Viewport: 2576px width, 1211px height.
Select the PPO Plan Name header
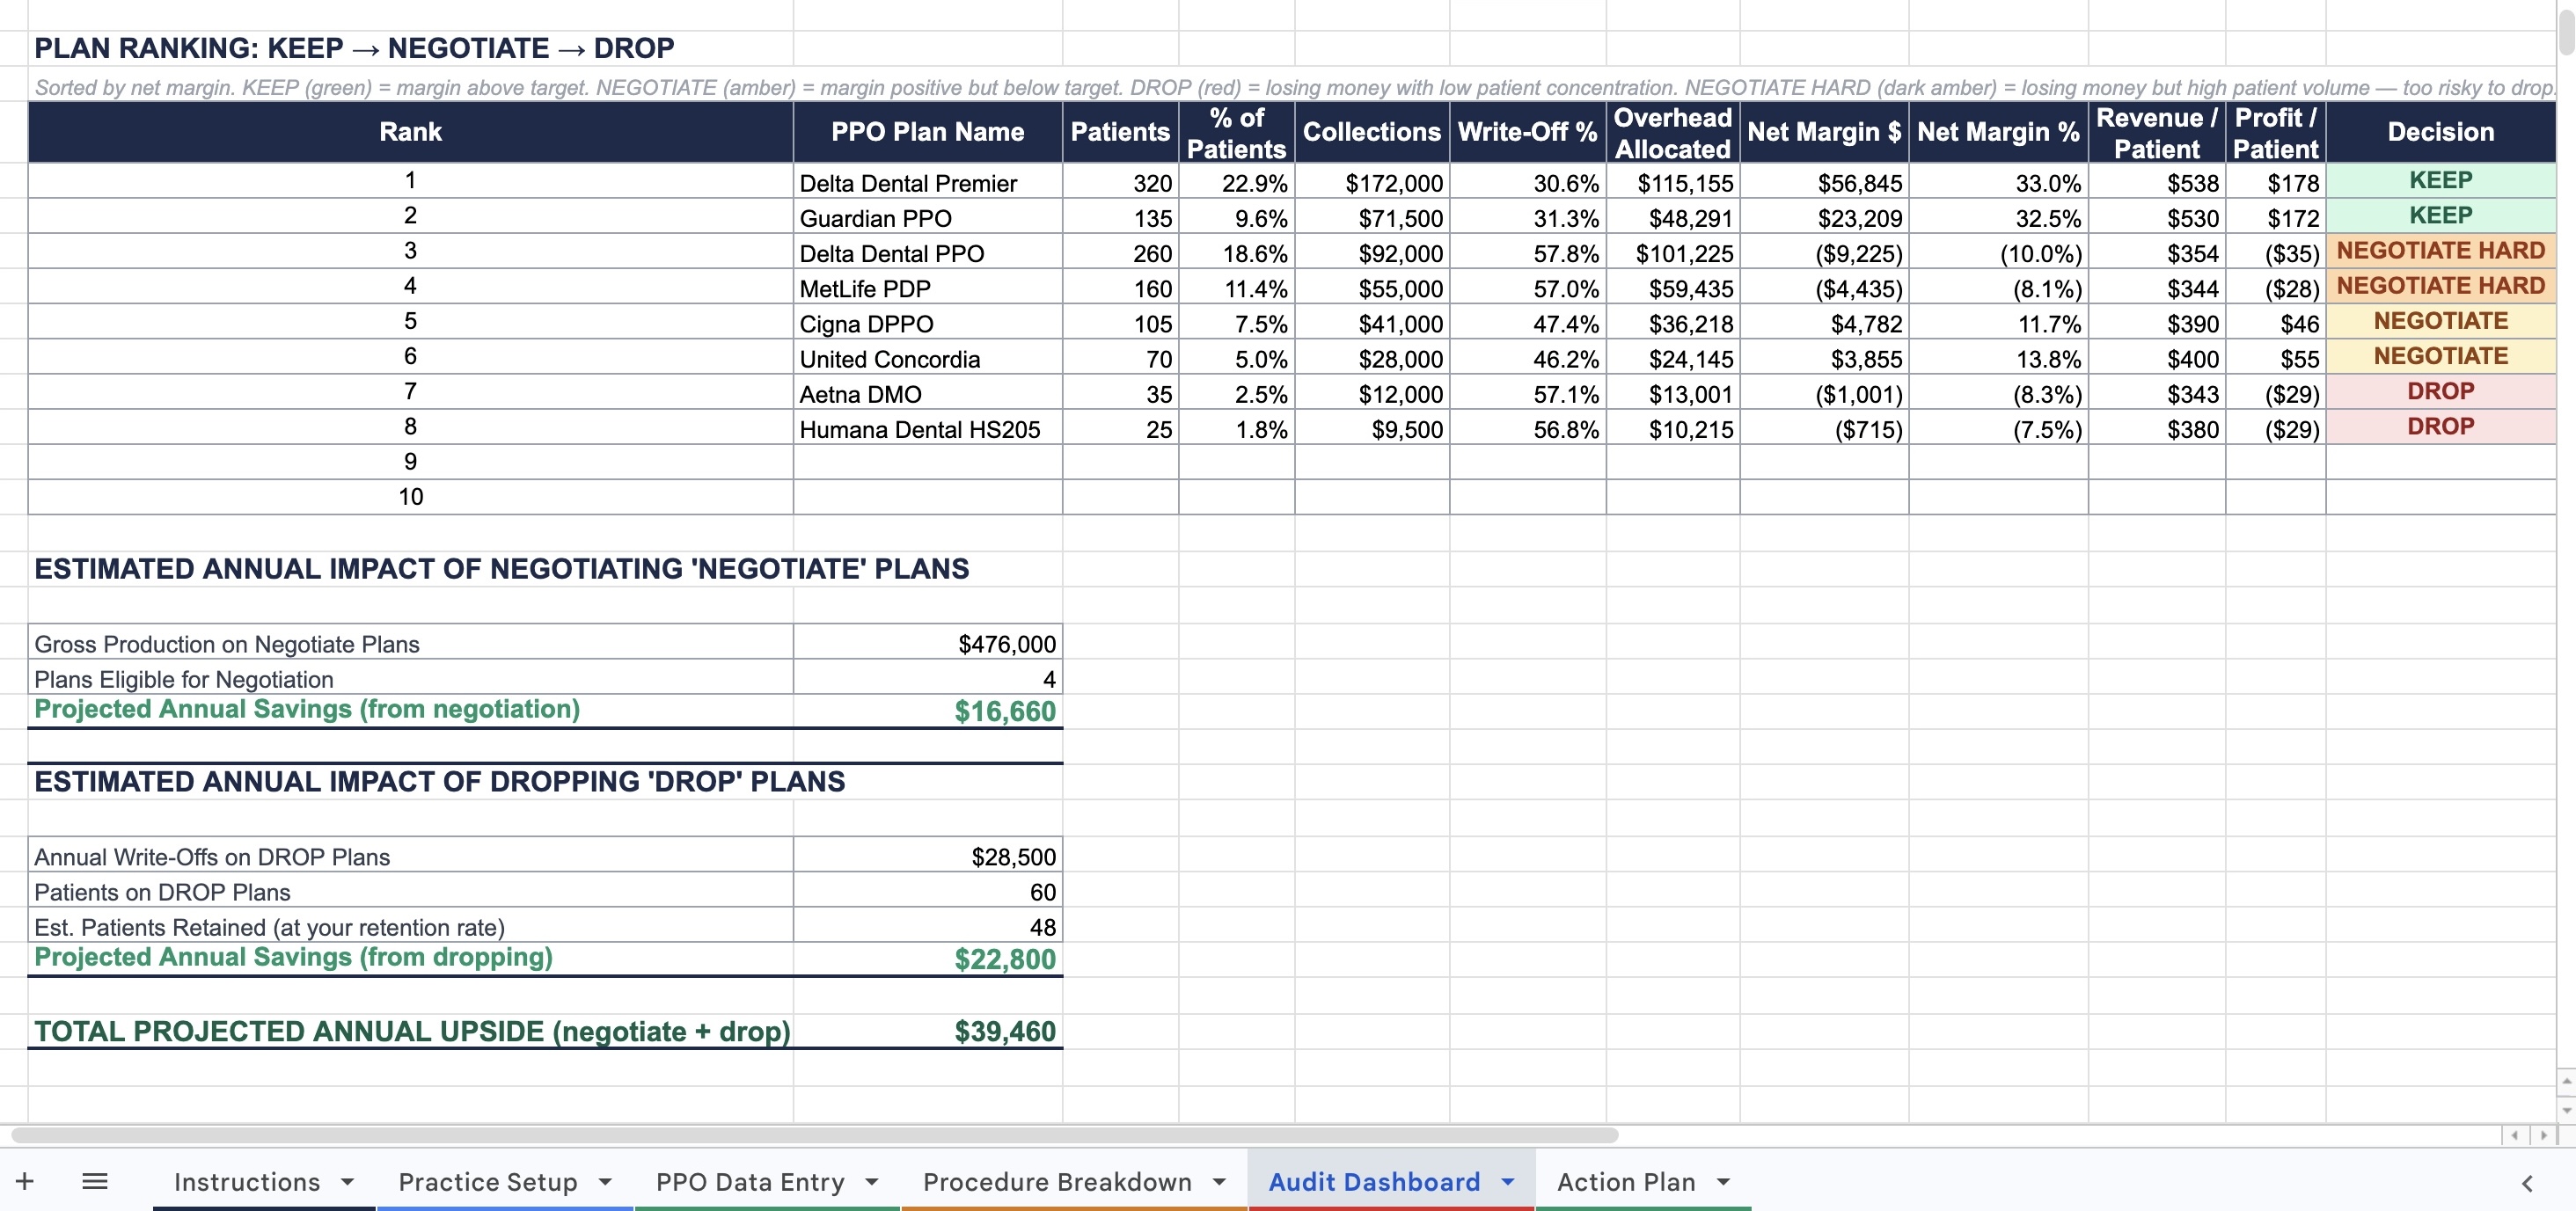928,132
